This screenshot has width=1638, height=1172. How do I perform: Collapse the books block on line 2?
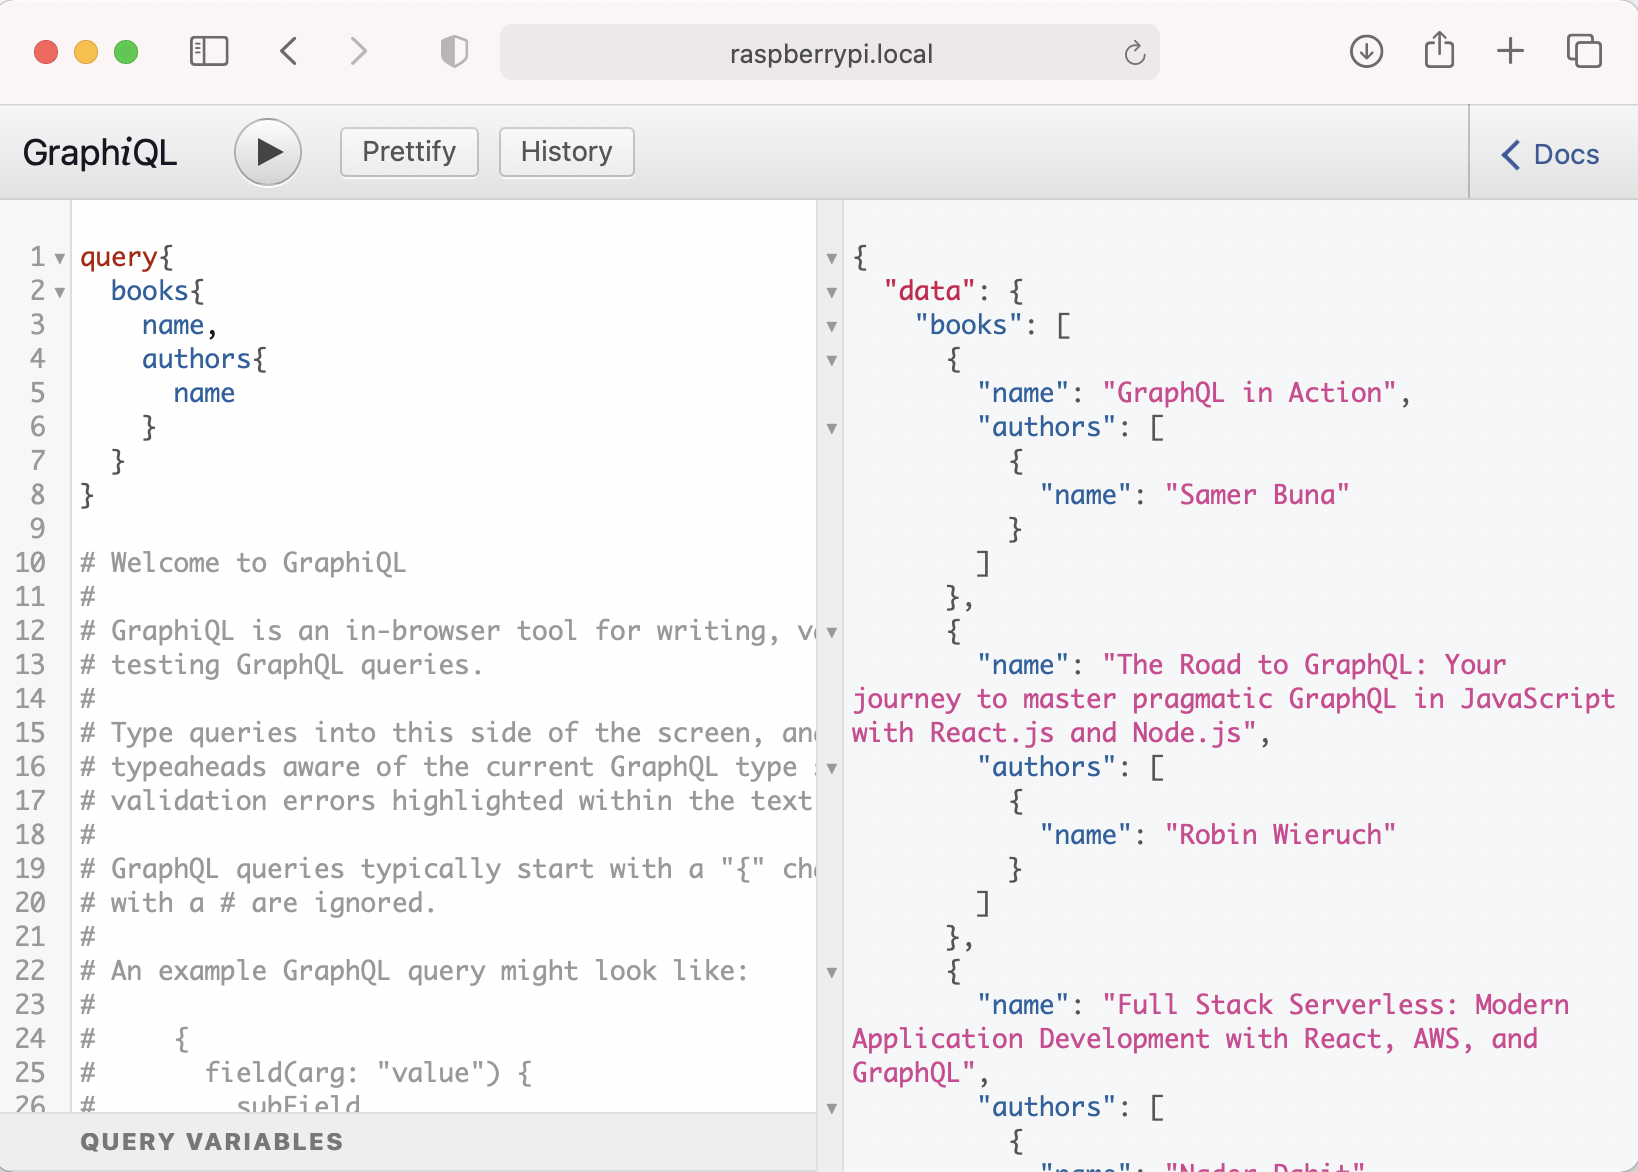pyautogui.click(x=60, y=293)
